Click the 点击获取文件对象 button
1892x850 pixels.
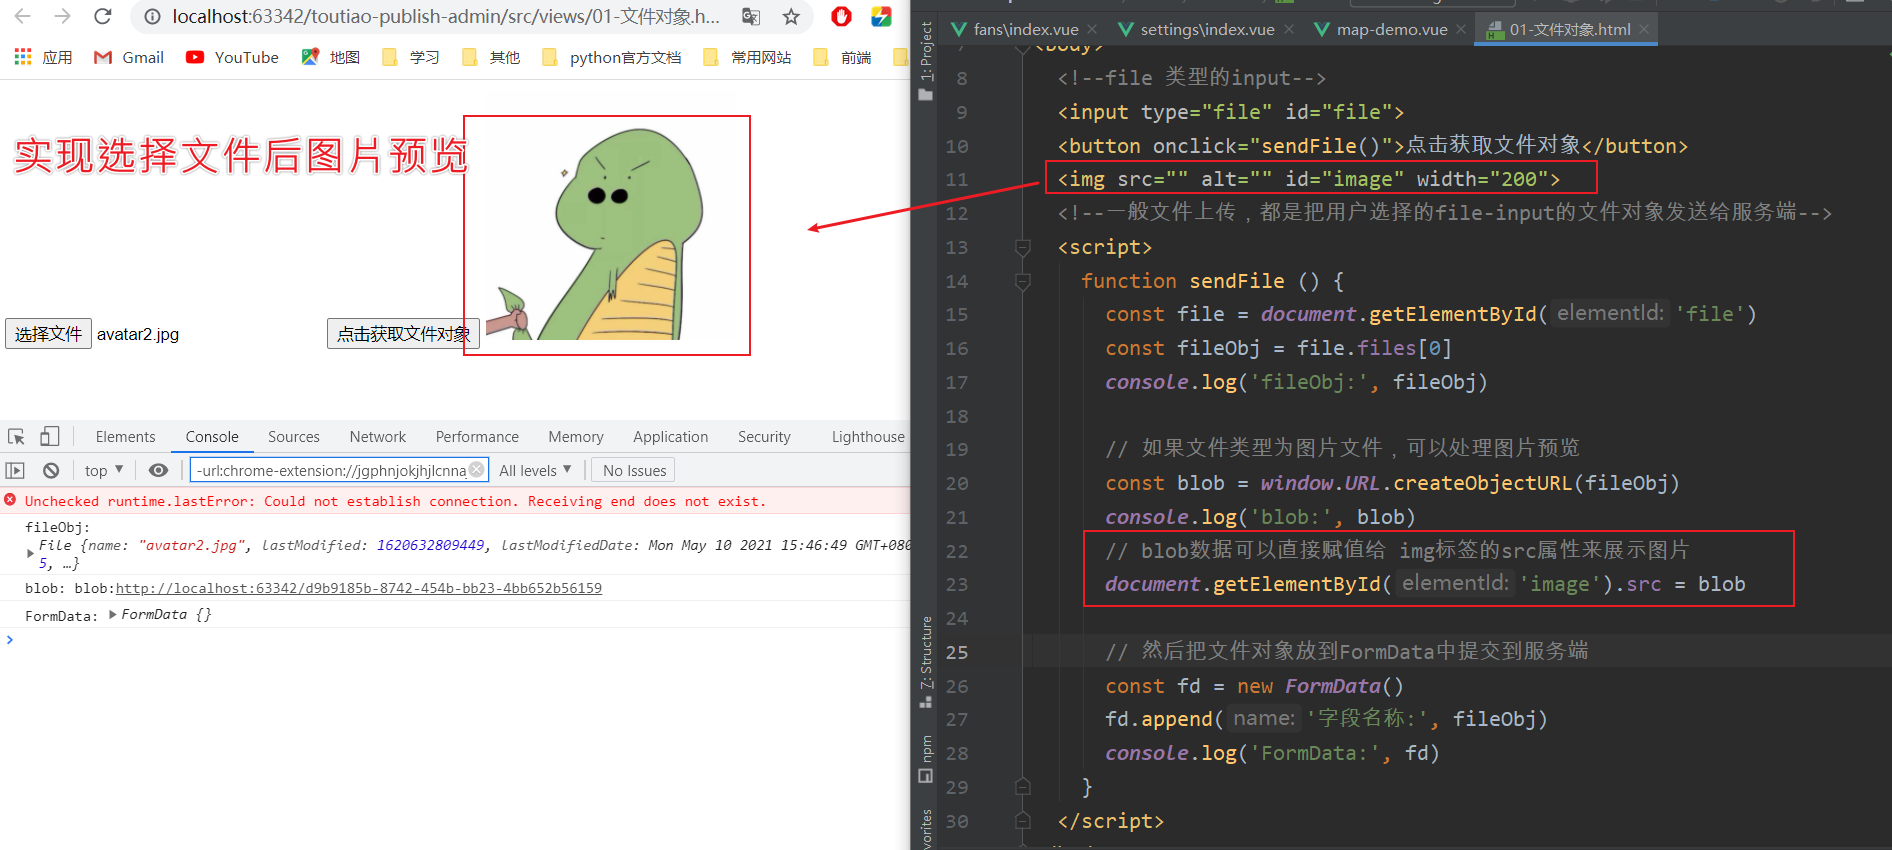(403, 334)
